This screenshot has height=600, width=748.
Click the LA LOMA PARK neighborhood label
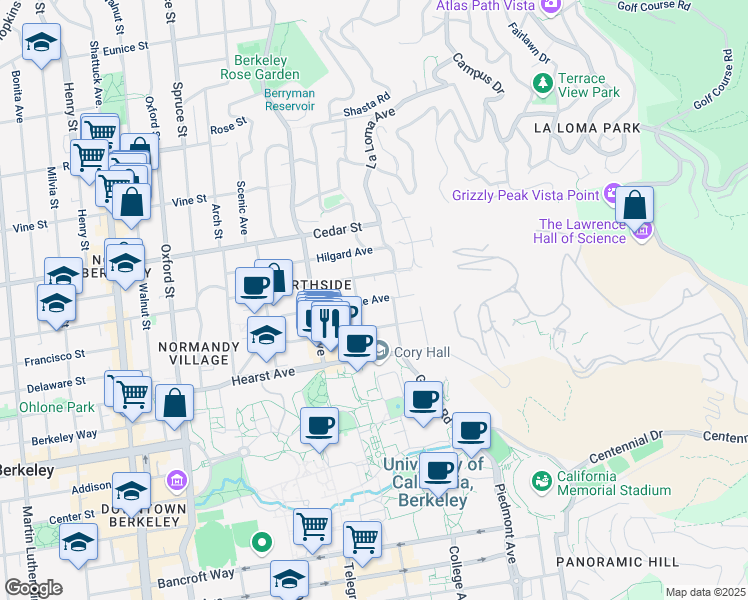tap(587, 128)
